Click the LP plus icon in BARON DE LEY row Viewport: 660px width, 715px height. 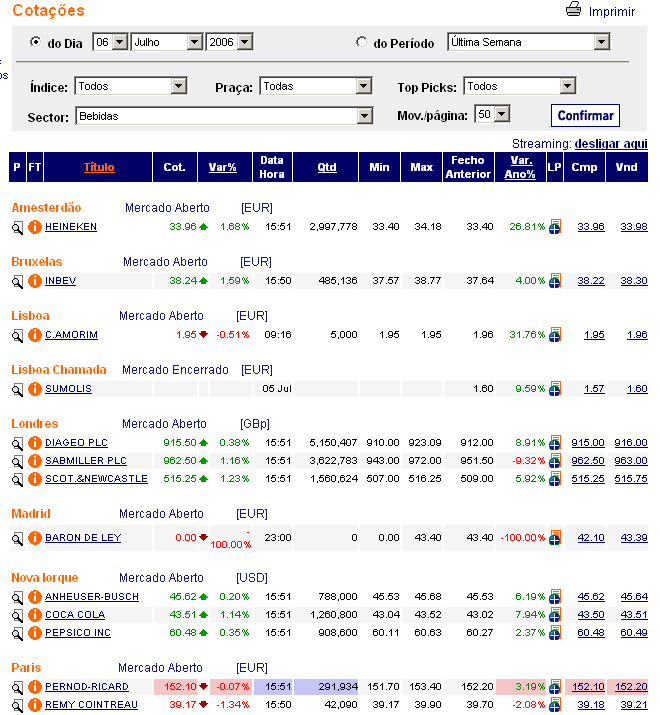555,539
